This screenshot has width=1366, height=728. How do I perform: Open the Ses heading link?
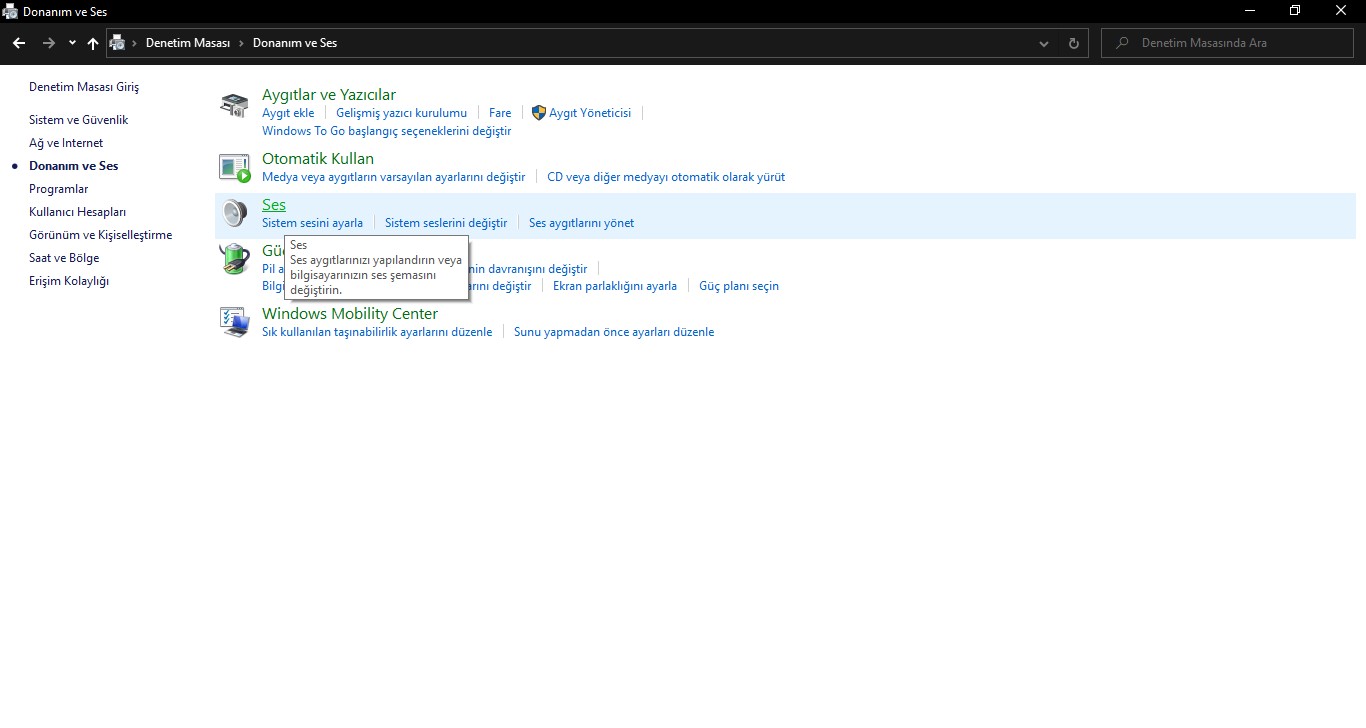274,205
